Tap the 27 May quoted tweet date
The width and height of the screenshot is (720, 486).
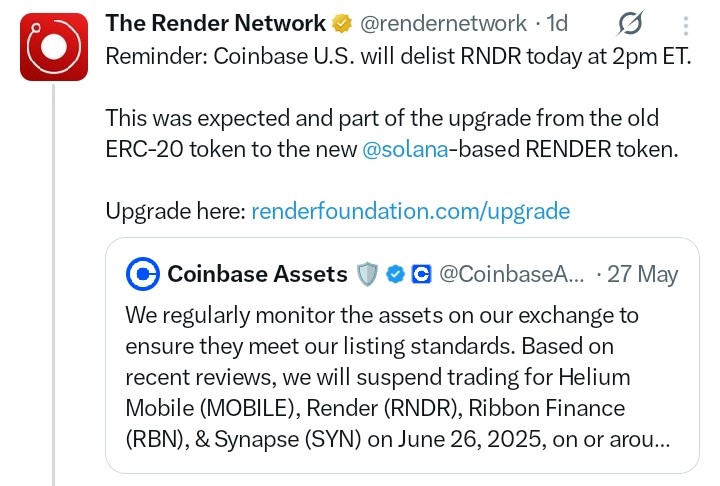coord(642,274)
